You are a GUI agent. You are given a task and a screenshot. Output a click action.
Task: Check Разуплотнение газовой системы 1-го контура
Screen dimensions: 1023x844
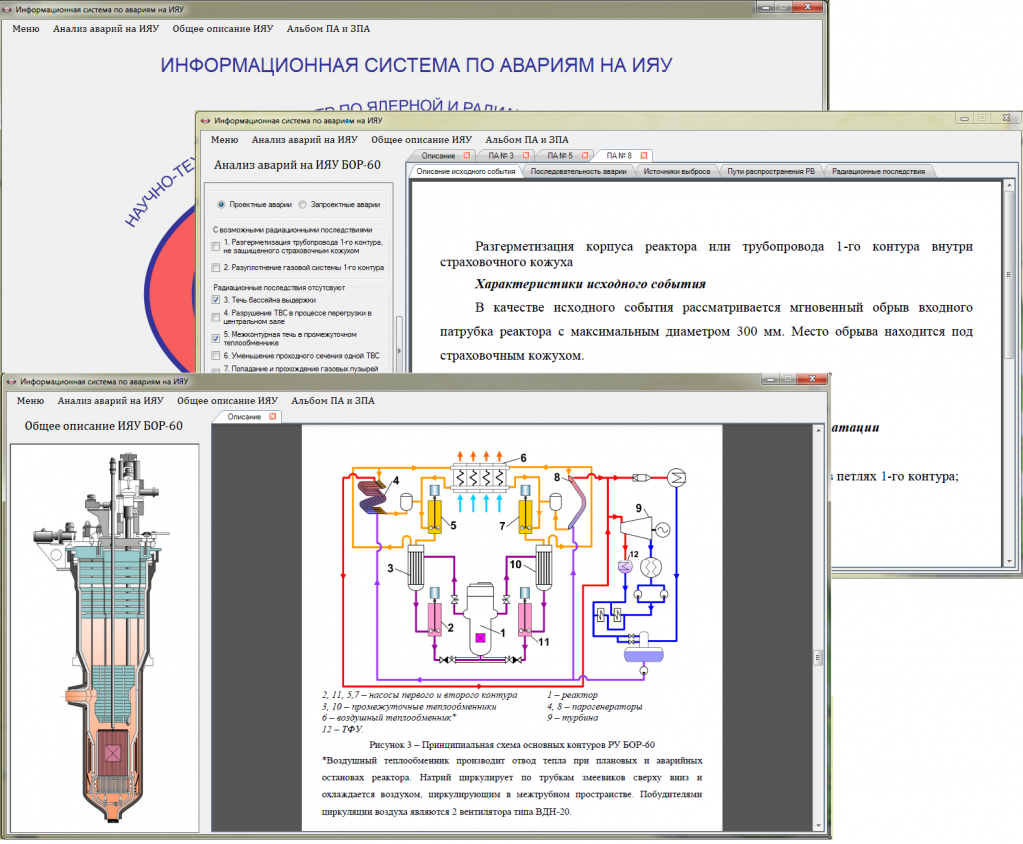point(216,268)
